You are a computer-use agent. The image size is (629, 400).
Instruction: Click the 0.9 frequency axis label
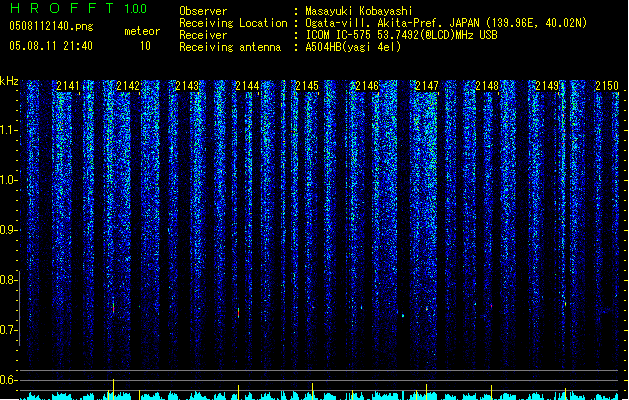(x=8, y=230)
